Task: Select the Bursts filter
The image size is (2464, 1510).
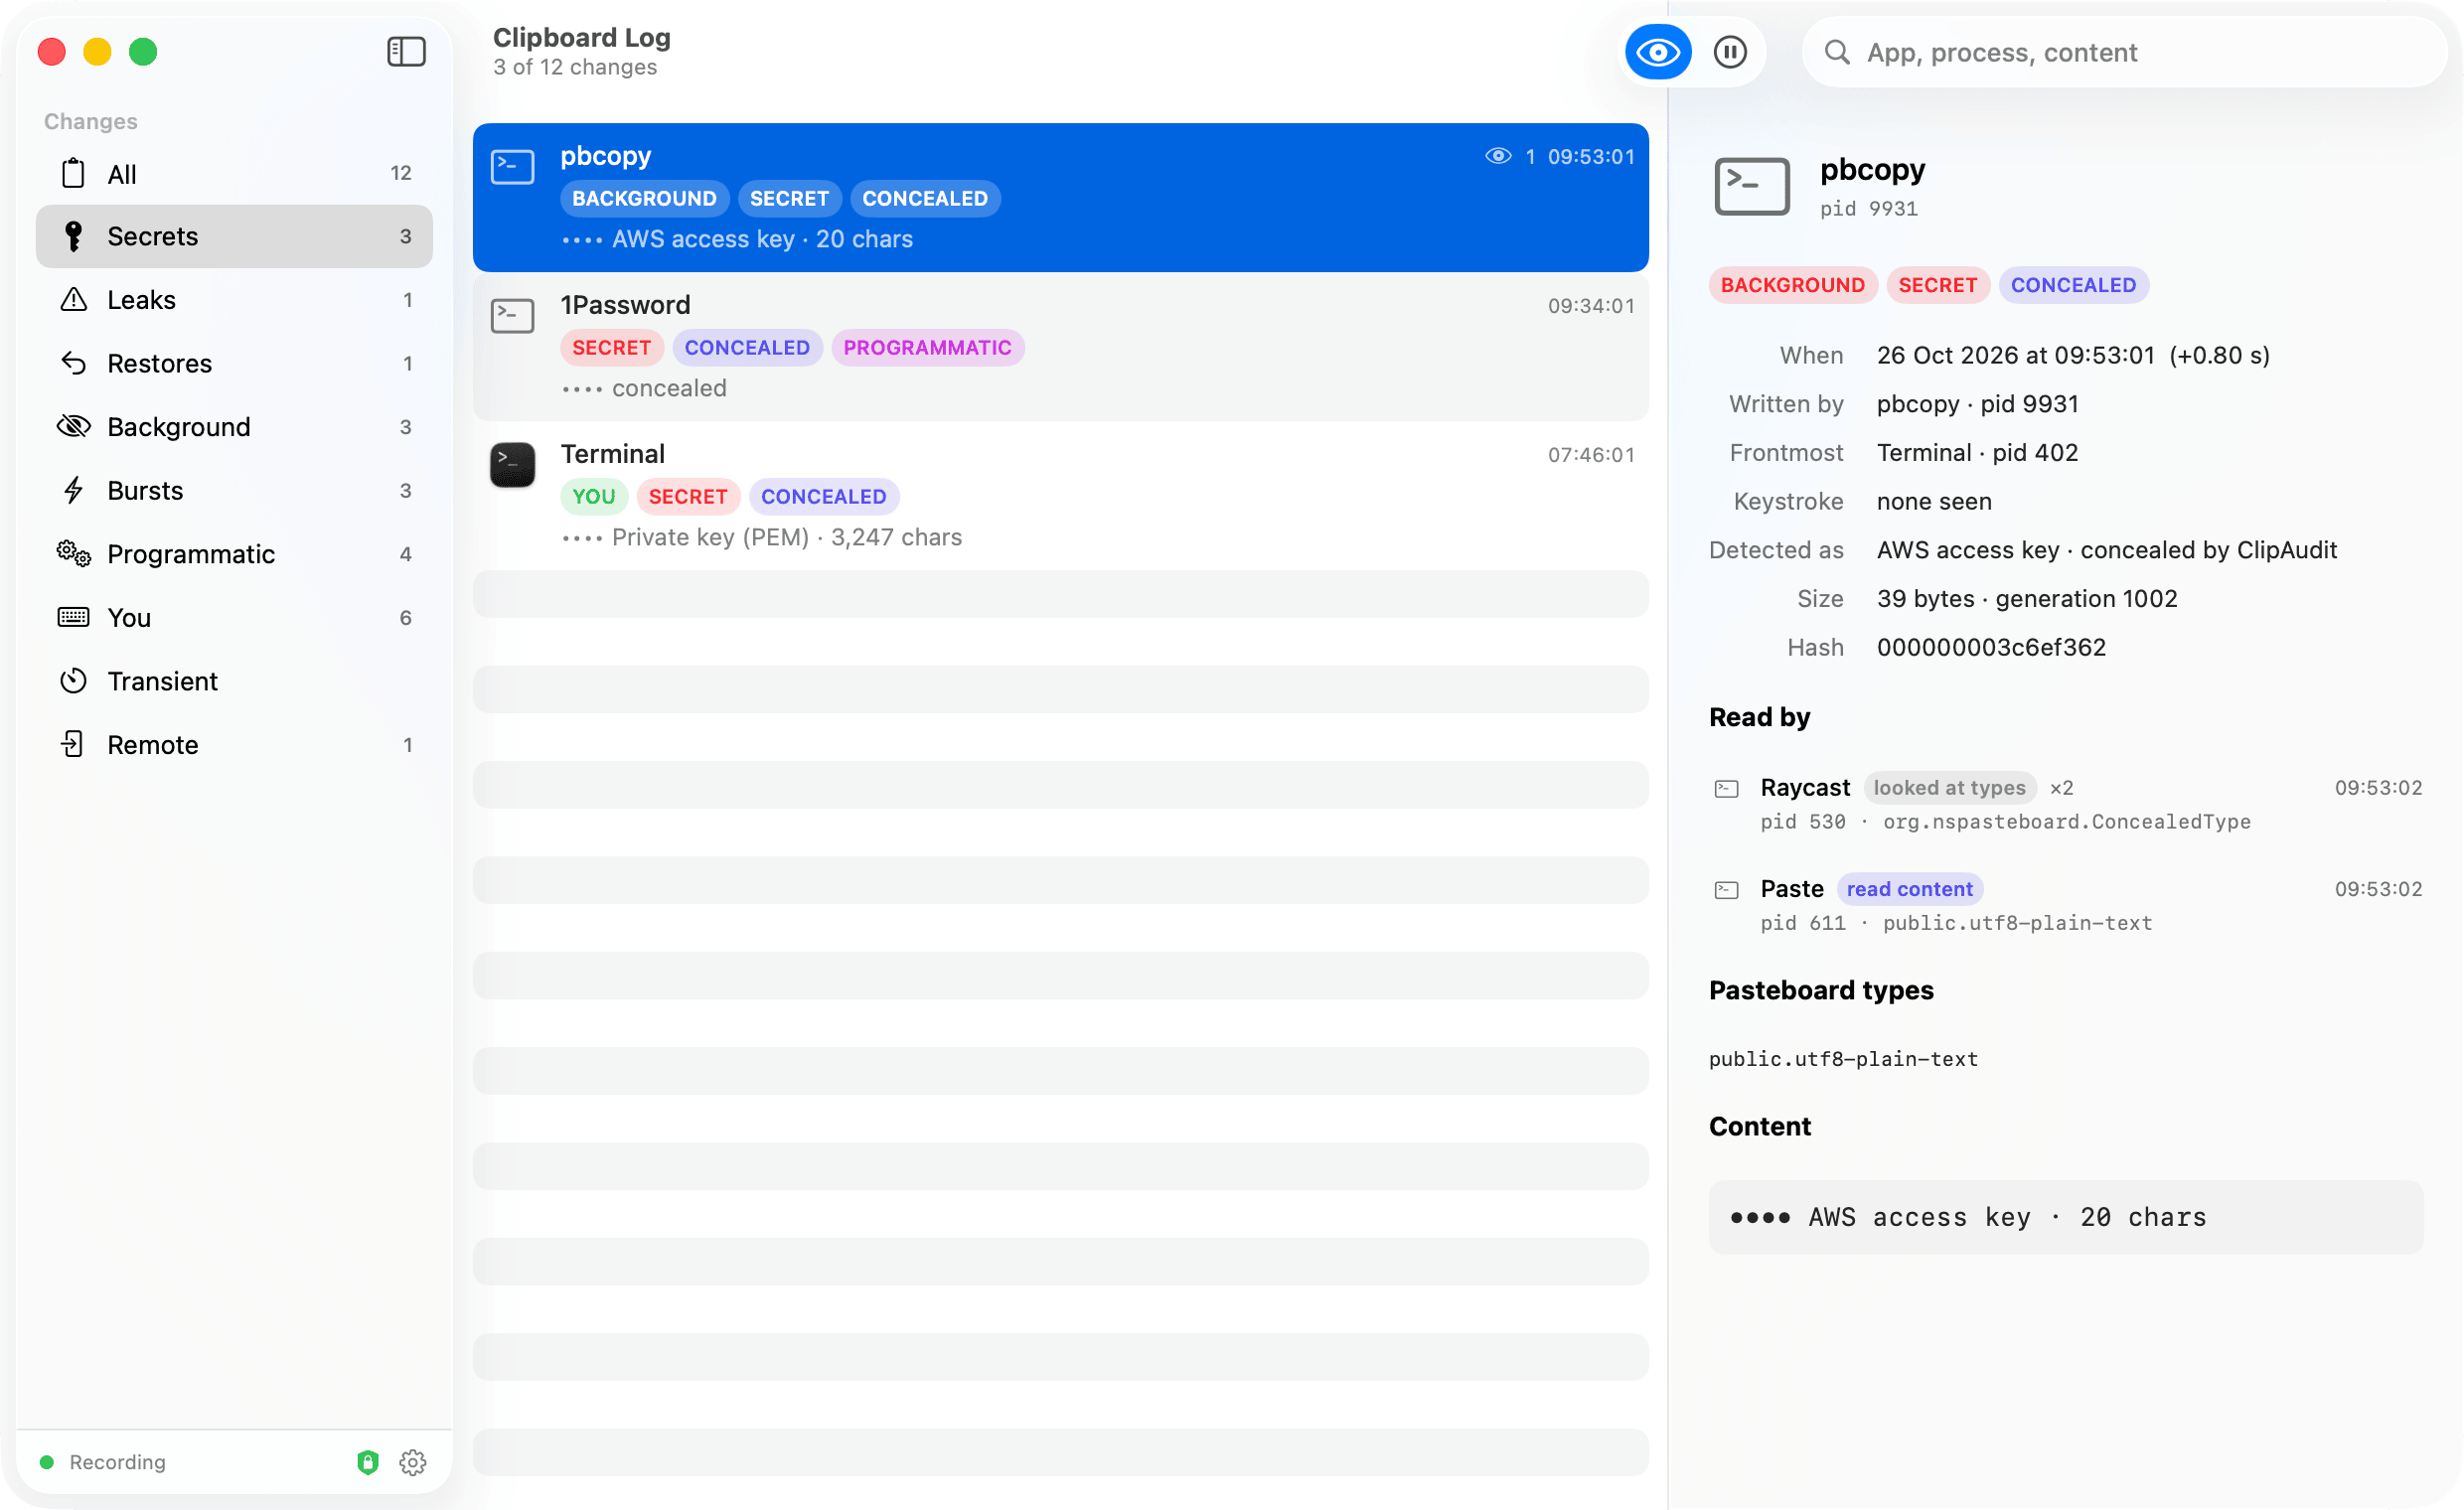Action: (x=234, y=490)
